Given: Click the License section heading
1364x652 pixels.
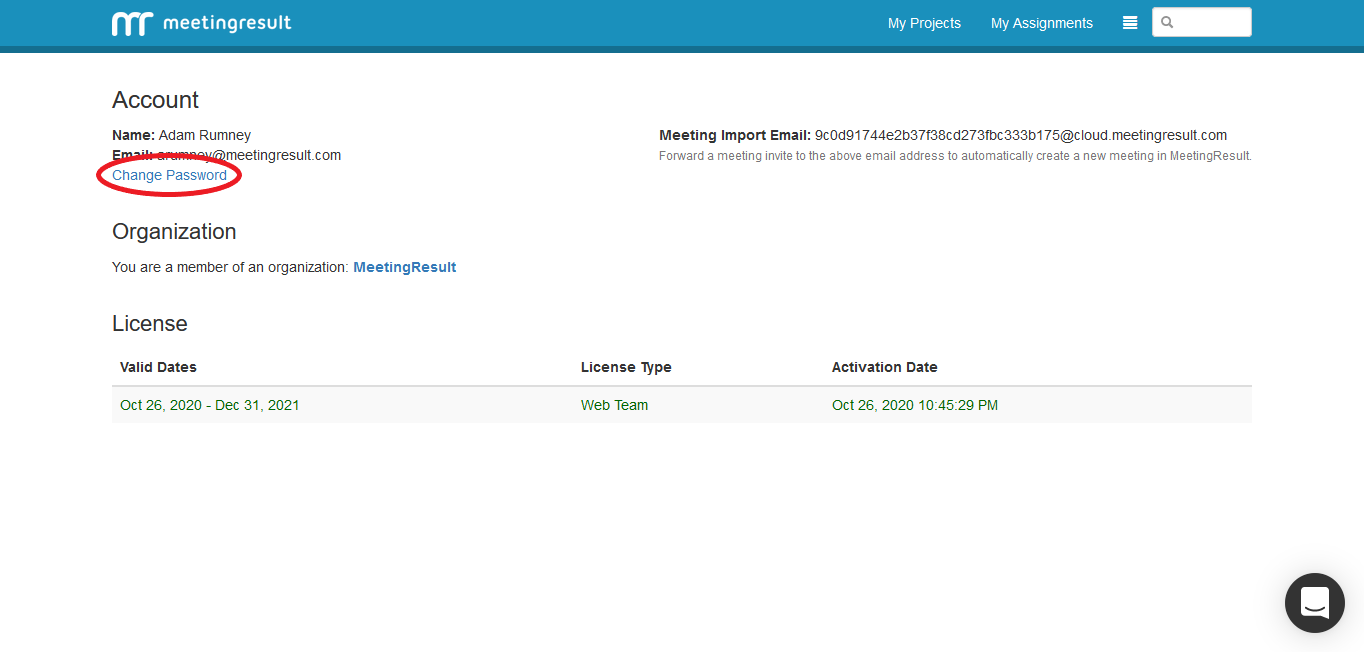Looking at the screenshot, I should [149, 324].
